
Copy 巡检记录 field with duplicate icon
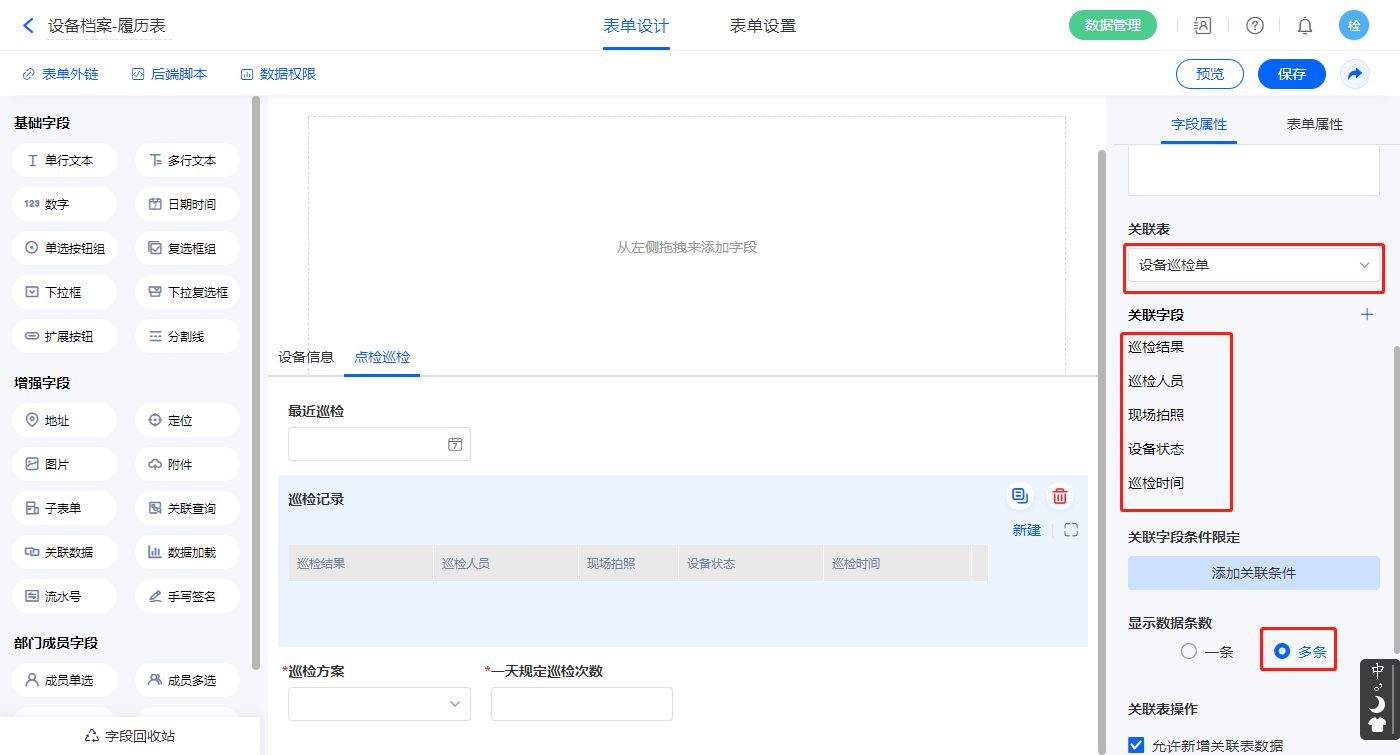pyautogui.click(x=1019, y=496)
